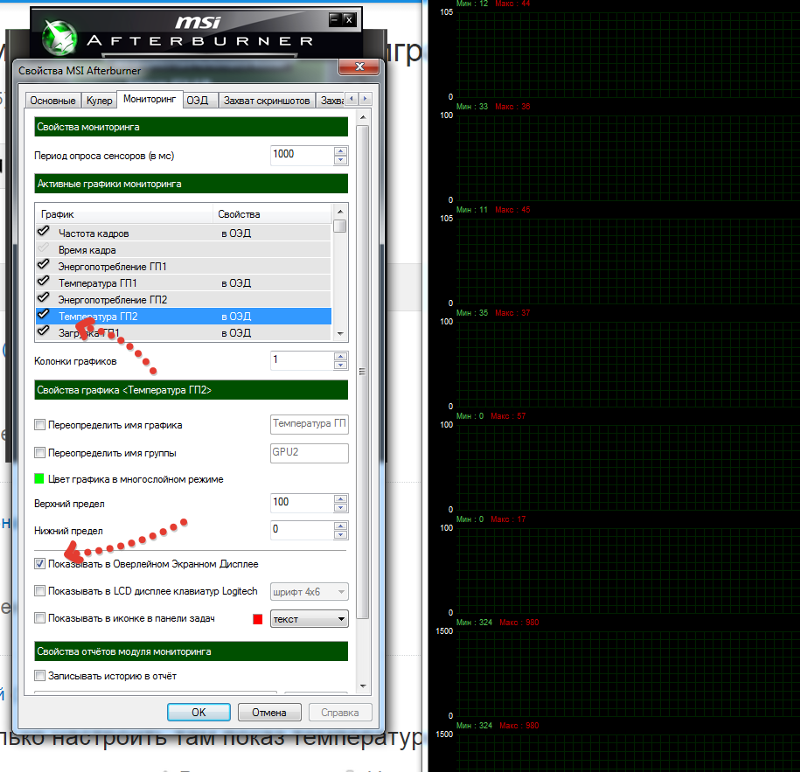Image resolution: width=800 pixels, height=772 pixels.
Task: Click the График column header
Action: pos(124,214)
